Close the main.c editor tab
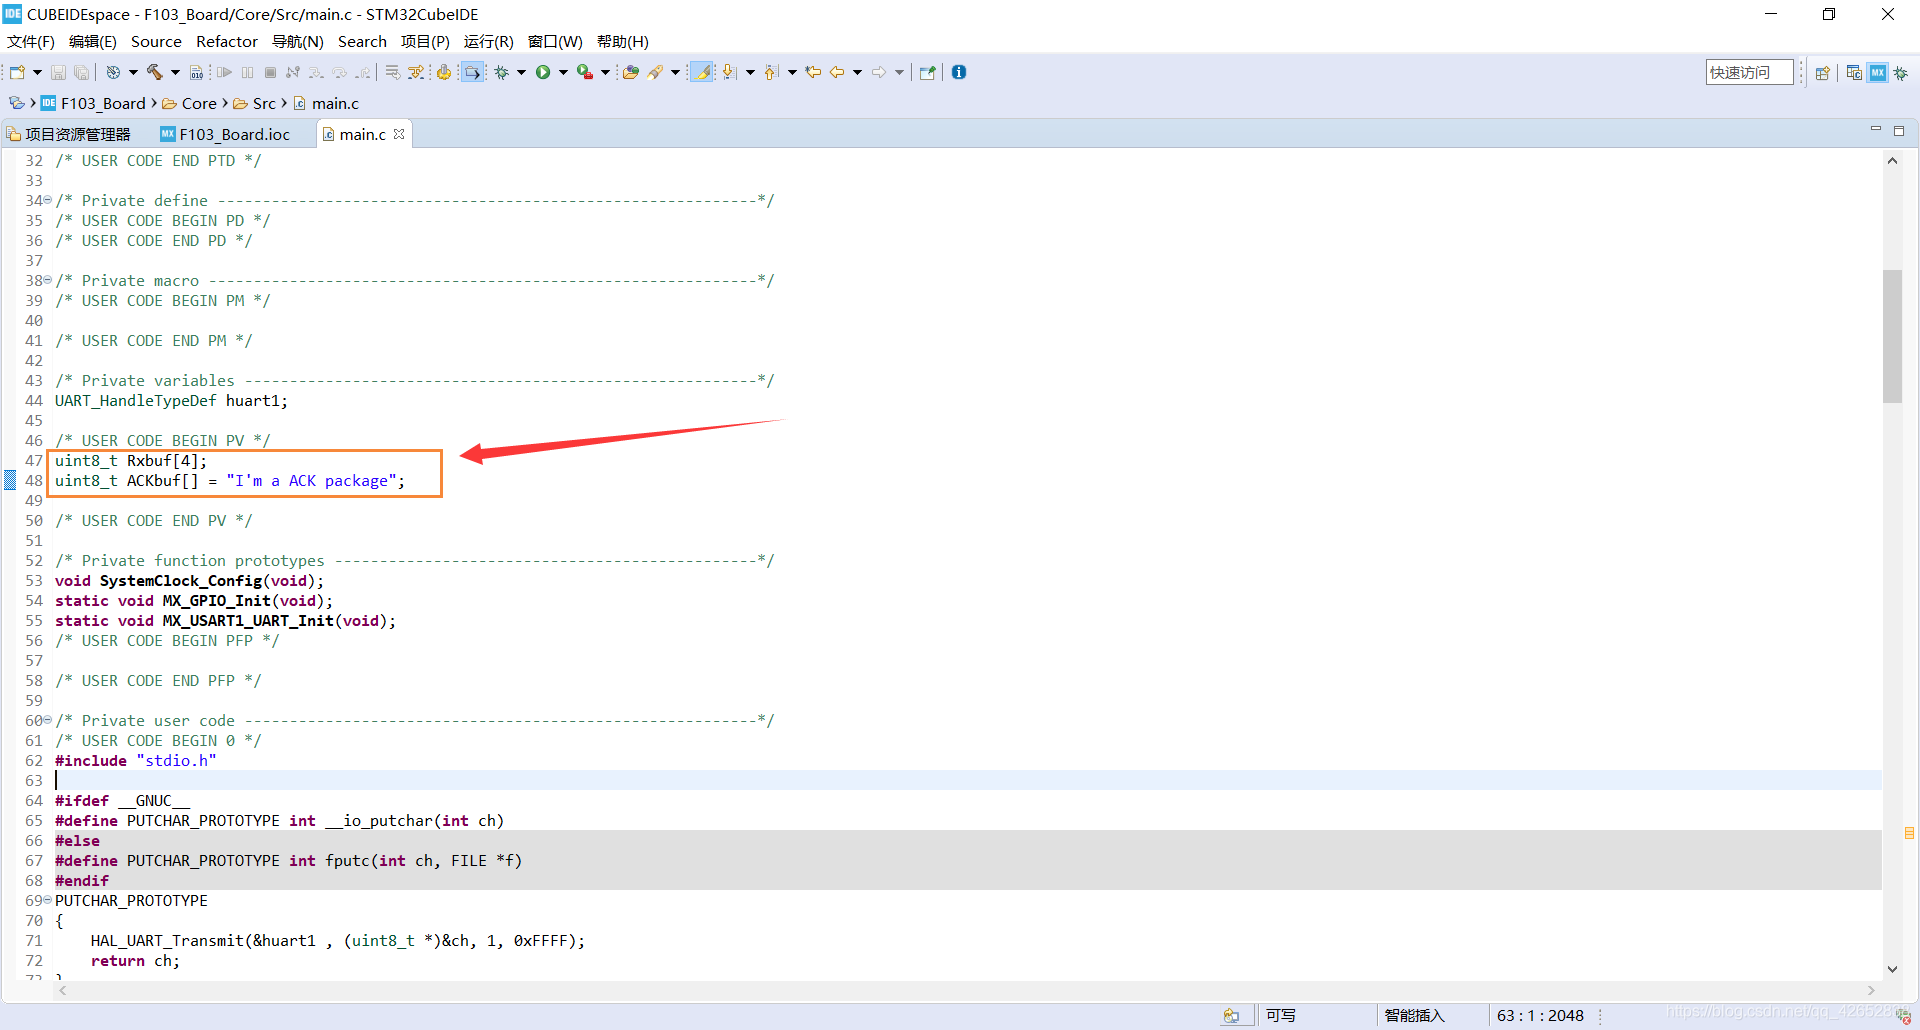The width and height of the screenshot is (1920, 1030). tap(399, 134)
